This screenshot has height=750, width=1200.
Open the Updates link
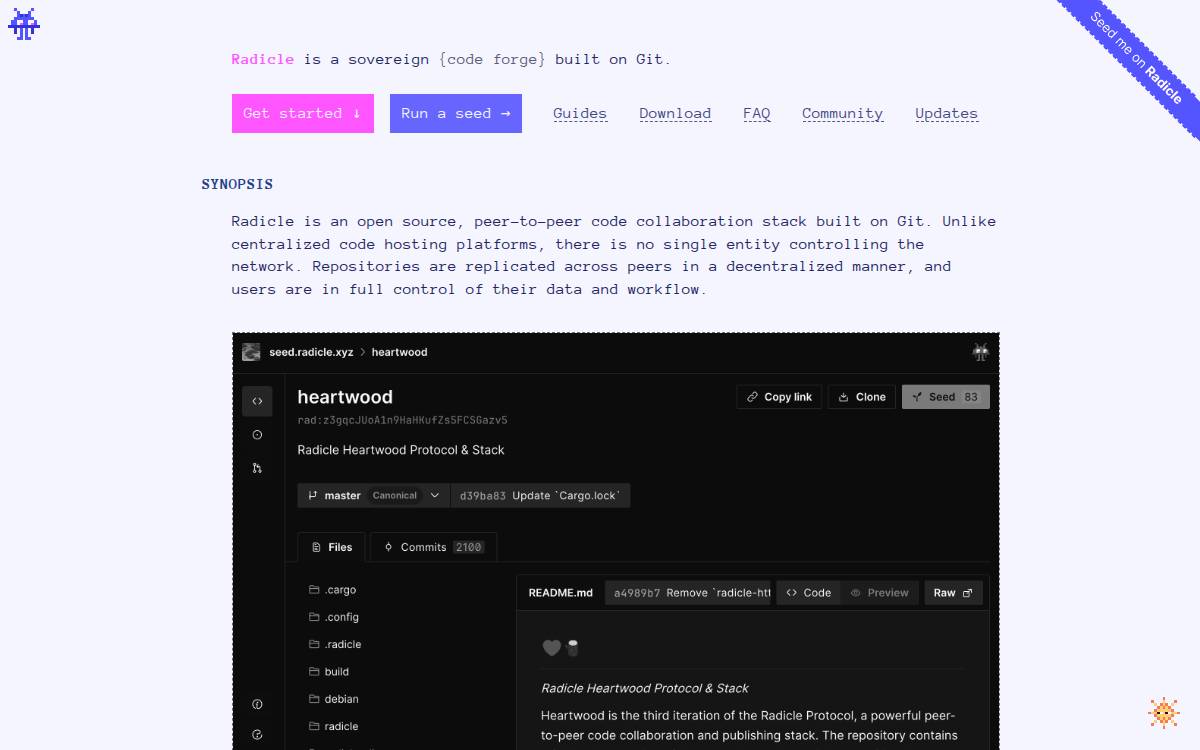946,114
